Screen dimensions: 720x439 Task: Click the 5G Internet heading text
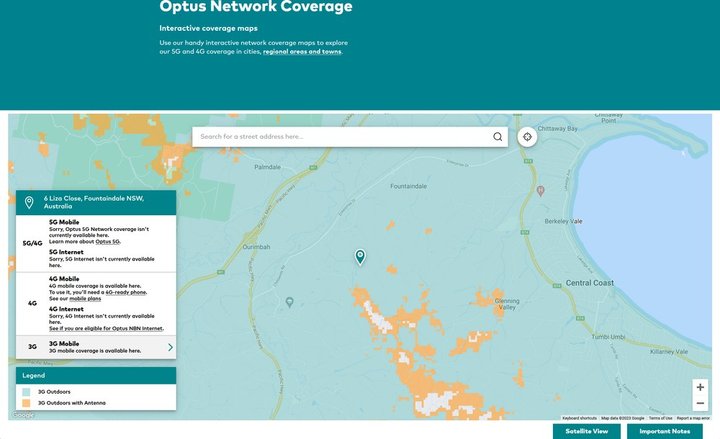(66, 252)
